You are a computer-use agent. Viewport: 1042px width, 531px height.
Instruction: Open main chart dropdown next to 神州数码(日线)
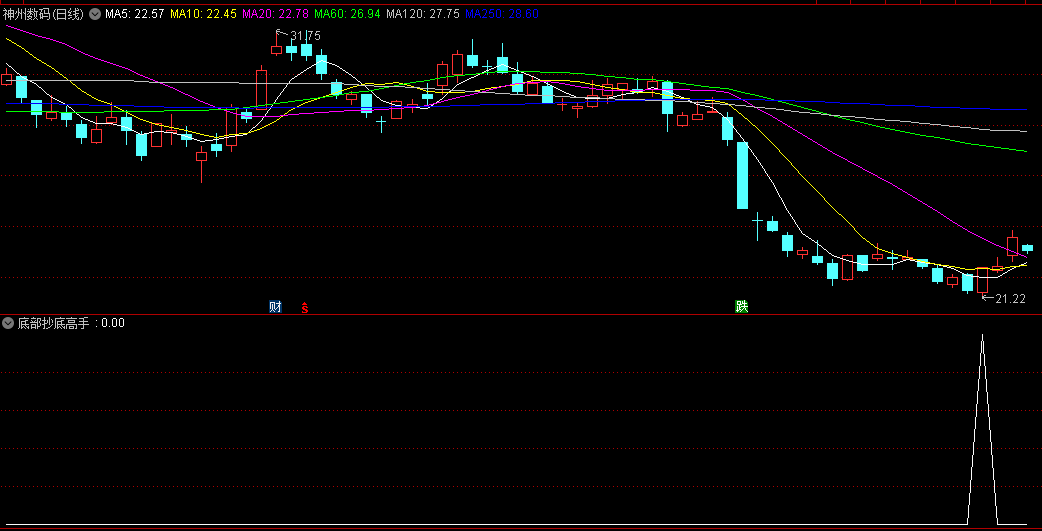point(95,14)
